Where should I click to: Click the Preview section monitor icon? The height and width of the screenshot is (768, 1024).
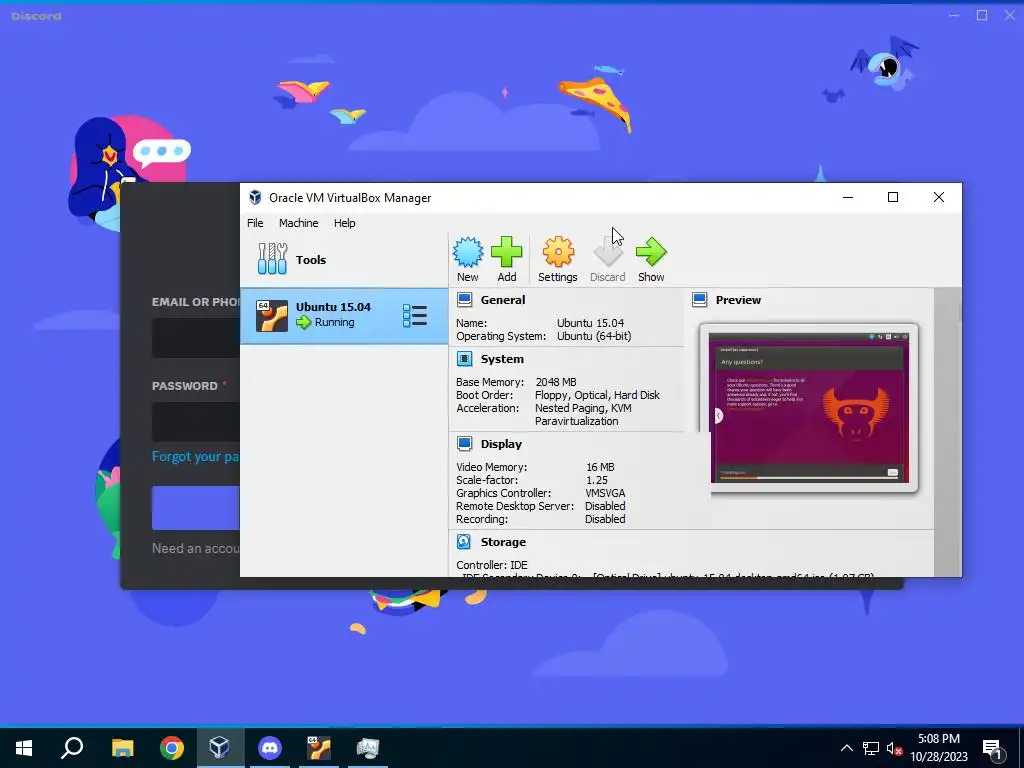pyautogui.click(x=699, y=300)
